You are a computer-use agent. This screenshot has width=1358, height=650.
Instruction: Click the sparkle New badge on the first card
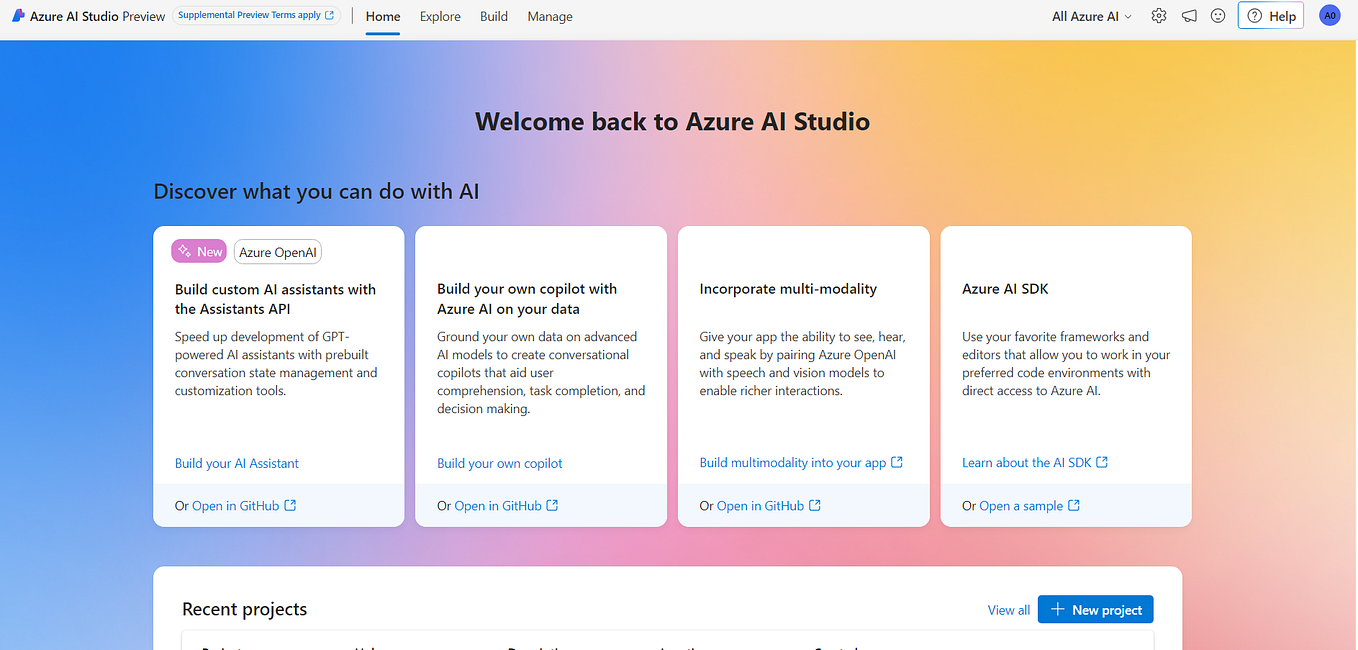point(186,250)
